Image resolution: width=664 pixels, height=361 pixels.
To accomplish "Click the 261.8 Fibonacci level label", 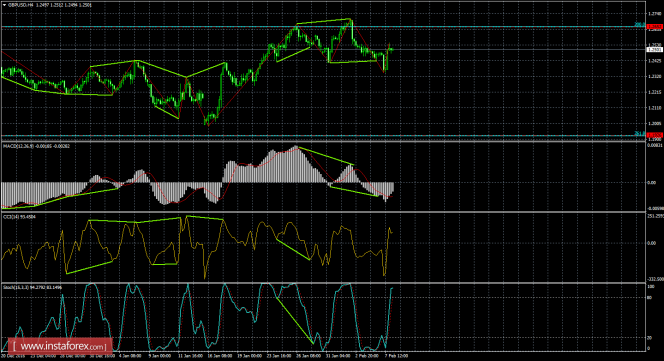I will click(639, 133).
